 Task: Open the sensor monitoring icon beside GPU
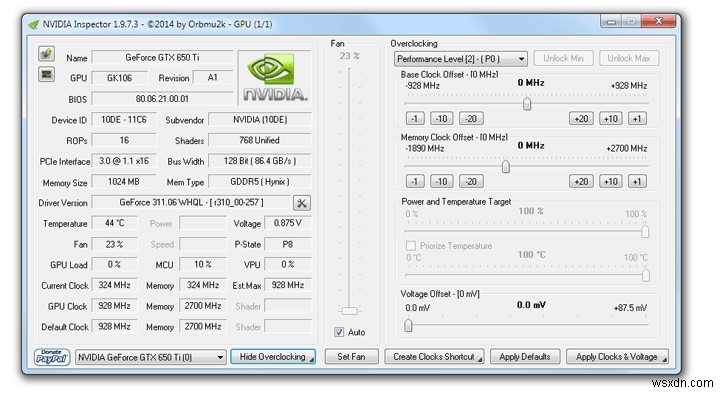click(46, 74)
